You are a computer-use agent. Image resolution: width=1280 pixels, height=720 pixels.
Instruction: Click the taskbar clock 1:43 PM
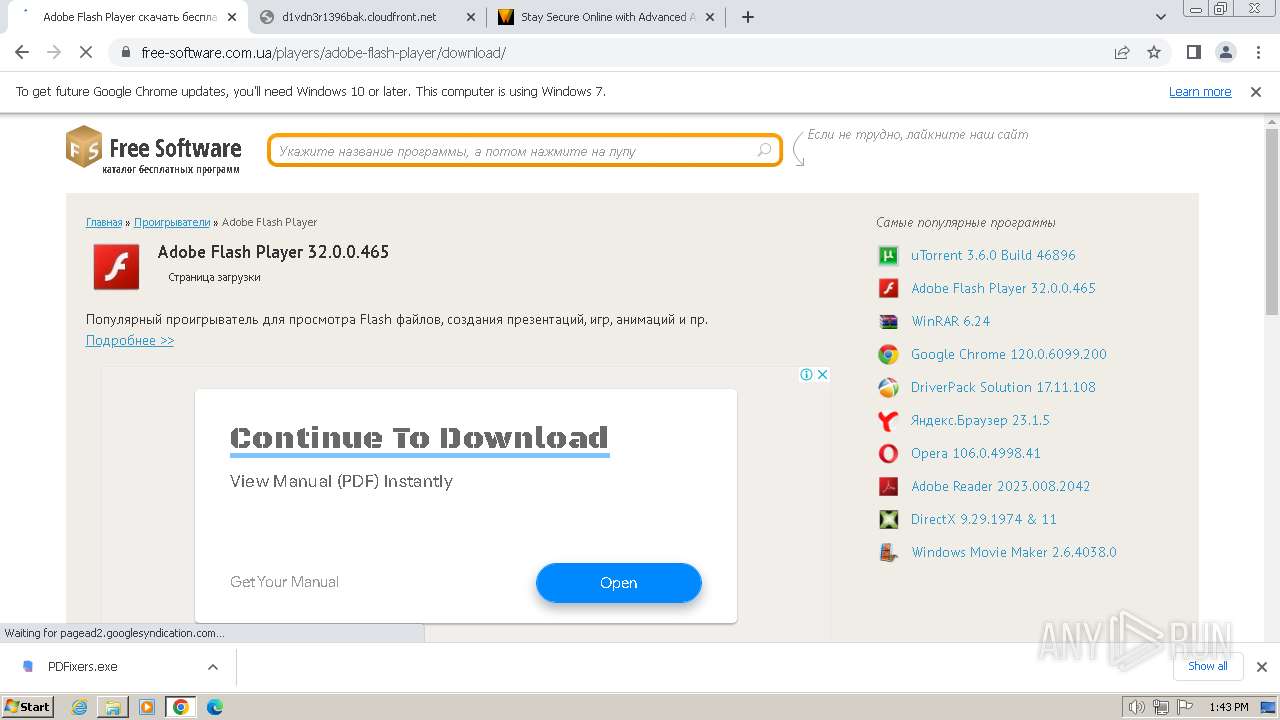1229,707
